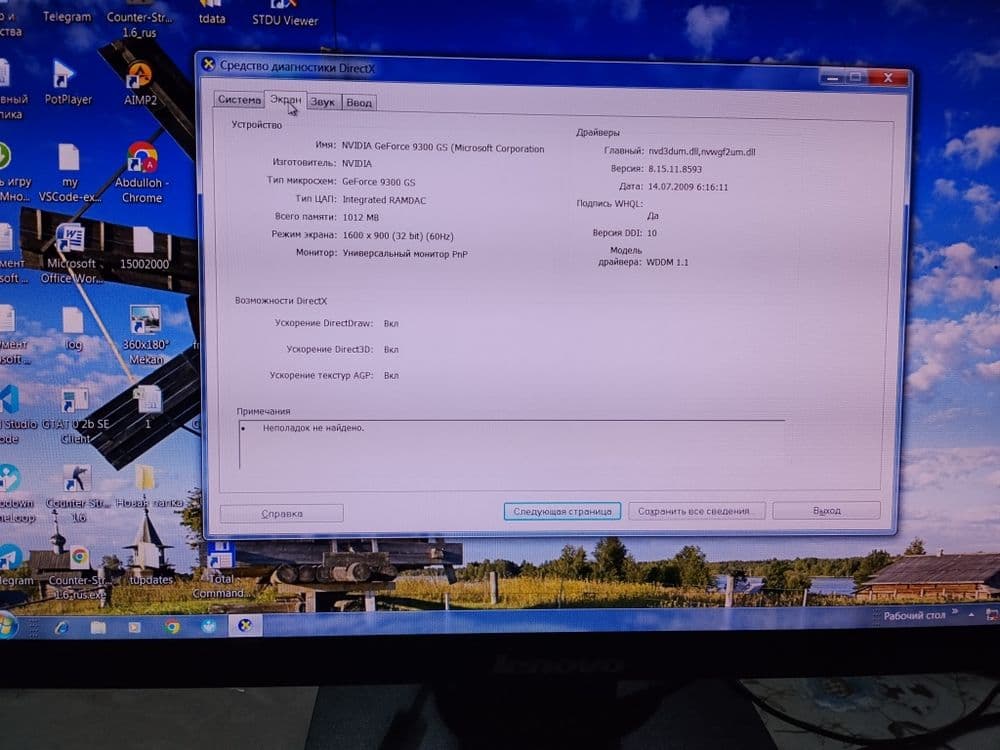1000x750 pixels.
Task: Select the STDU Viewer desktop shortcut
Action: 284,14
